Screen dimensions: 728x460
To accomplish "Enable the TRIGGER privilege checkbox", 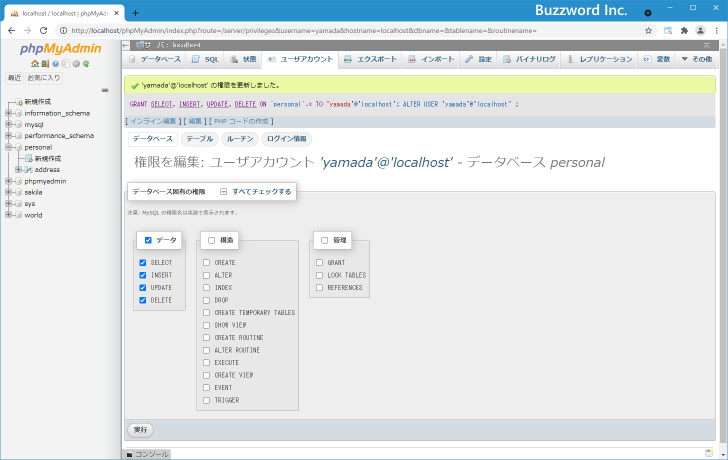I will [207, 400].
